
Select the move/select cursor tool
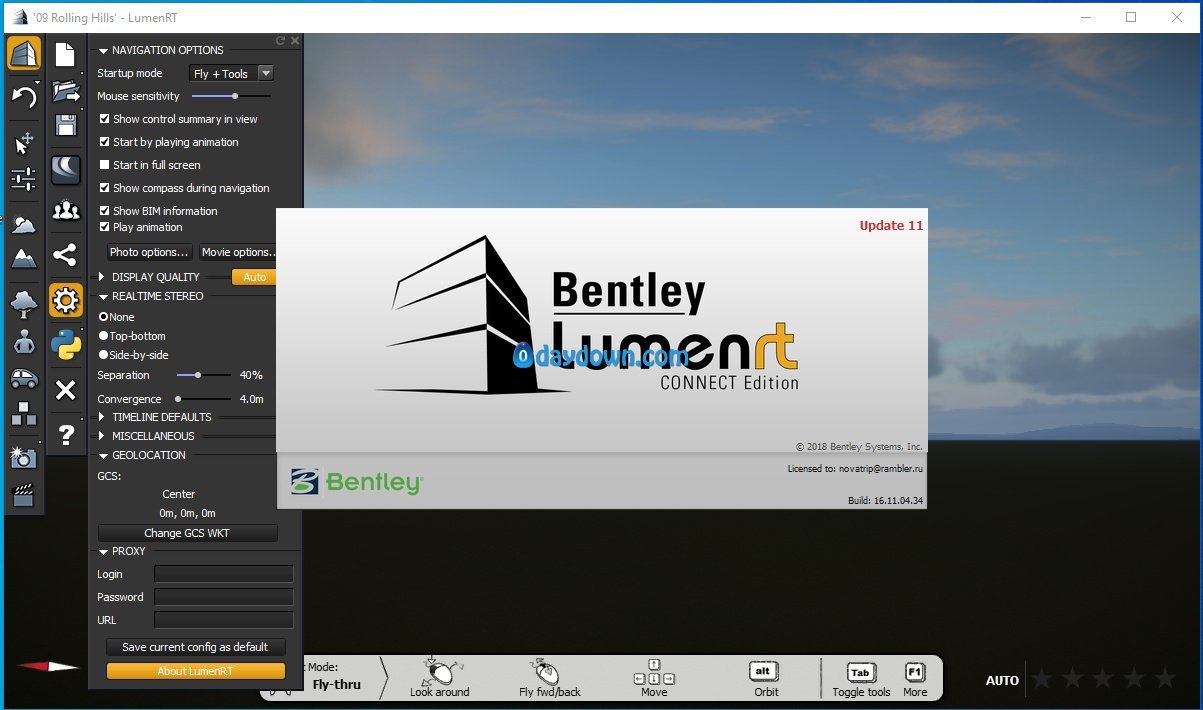pos(24,142)
